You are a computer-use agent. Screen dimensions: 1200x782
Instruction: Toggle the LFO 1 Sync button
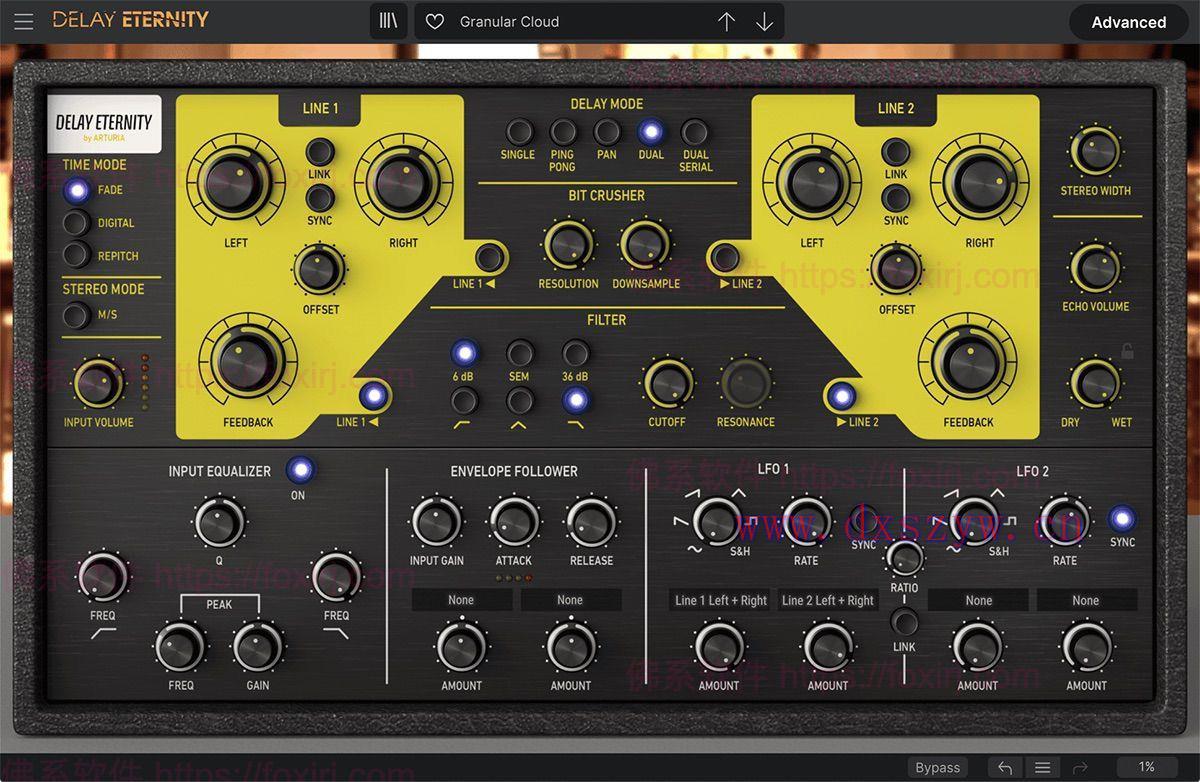coord(864,520)
